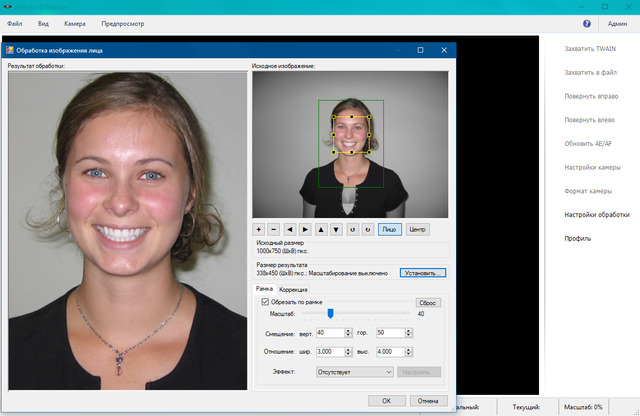
Task: Click 'Настройки камеры' in side panel
Action: [592, 167]
